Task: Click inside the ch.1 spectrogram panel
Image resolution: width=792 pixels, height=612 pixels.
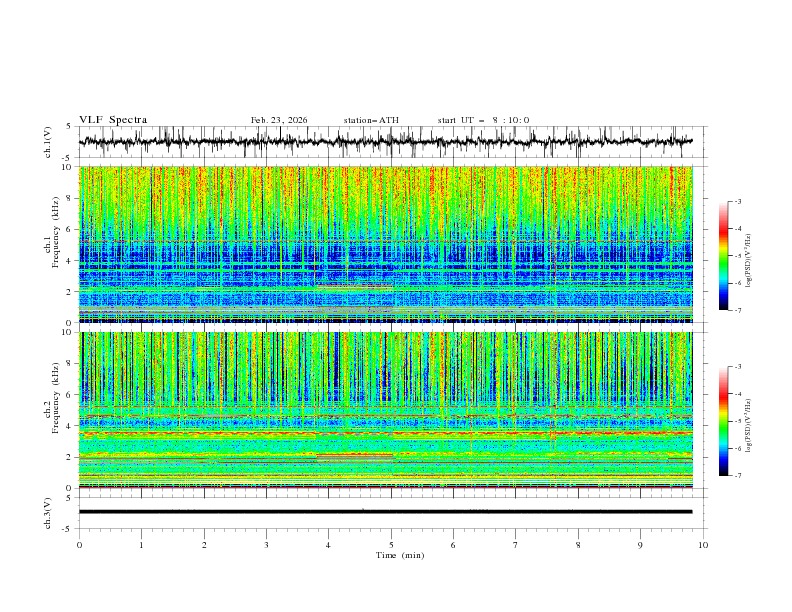Action: coord(386,244)
